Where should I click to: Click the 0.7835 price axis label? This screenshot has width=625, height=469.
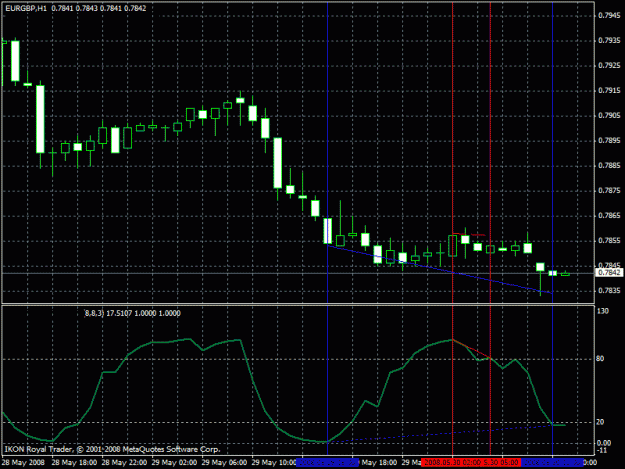point(609,291)
